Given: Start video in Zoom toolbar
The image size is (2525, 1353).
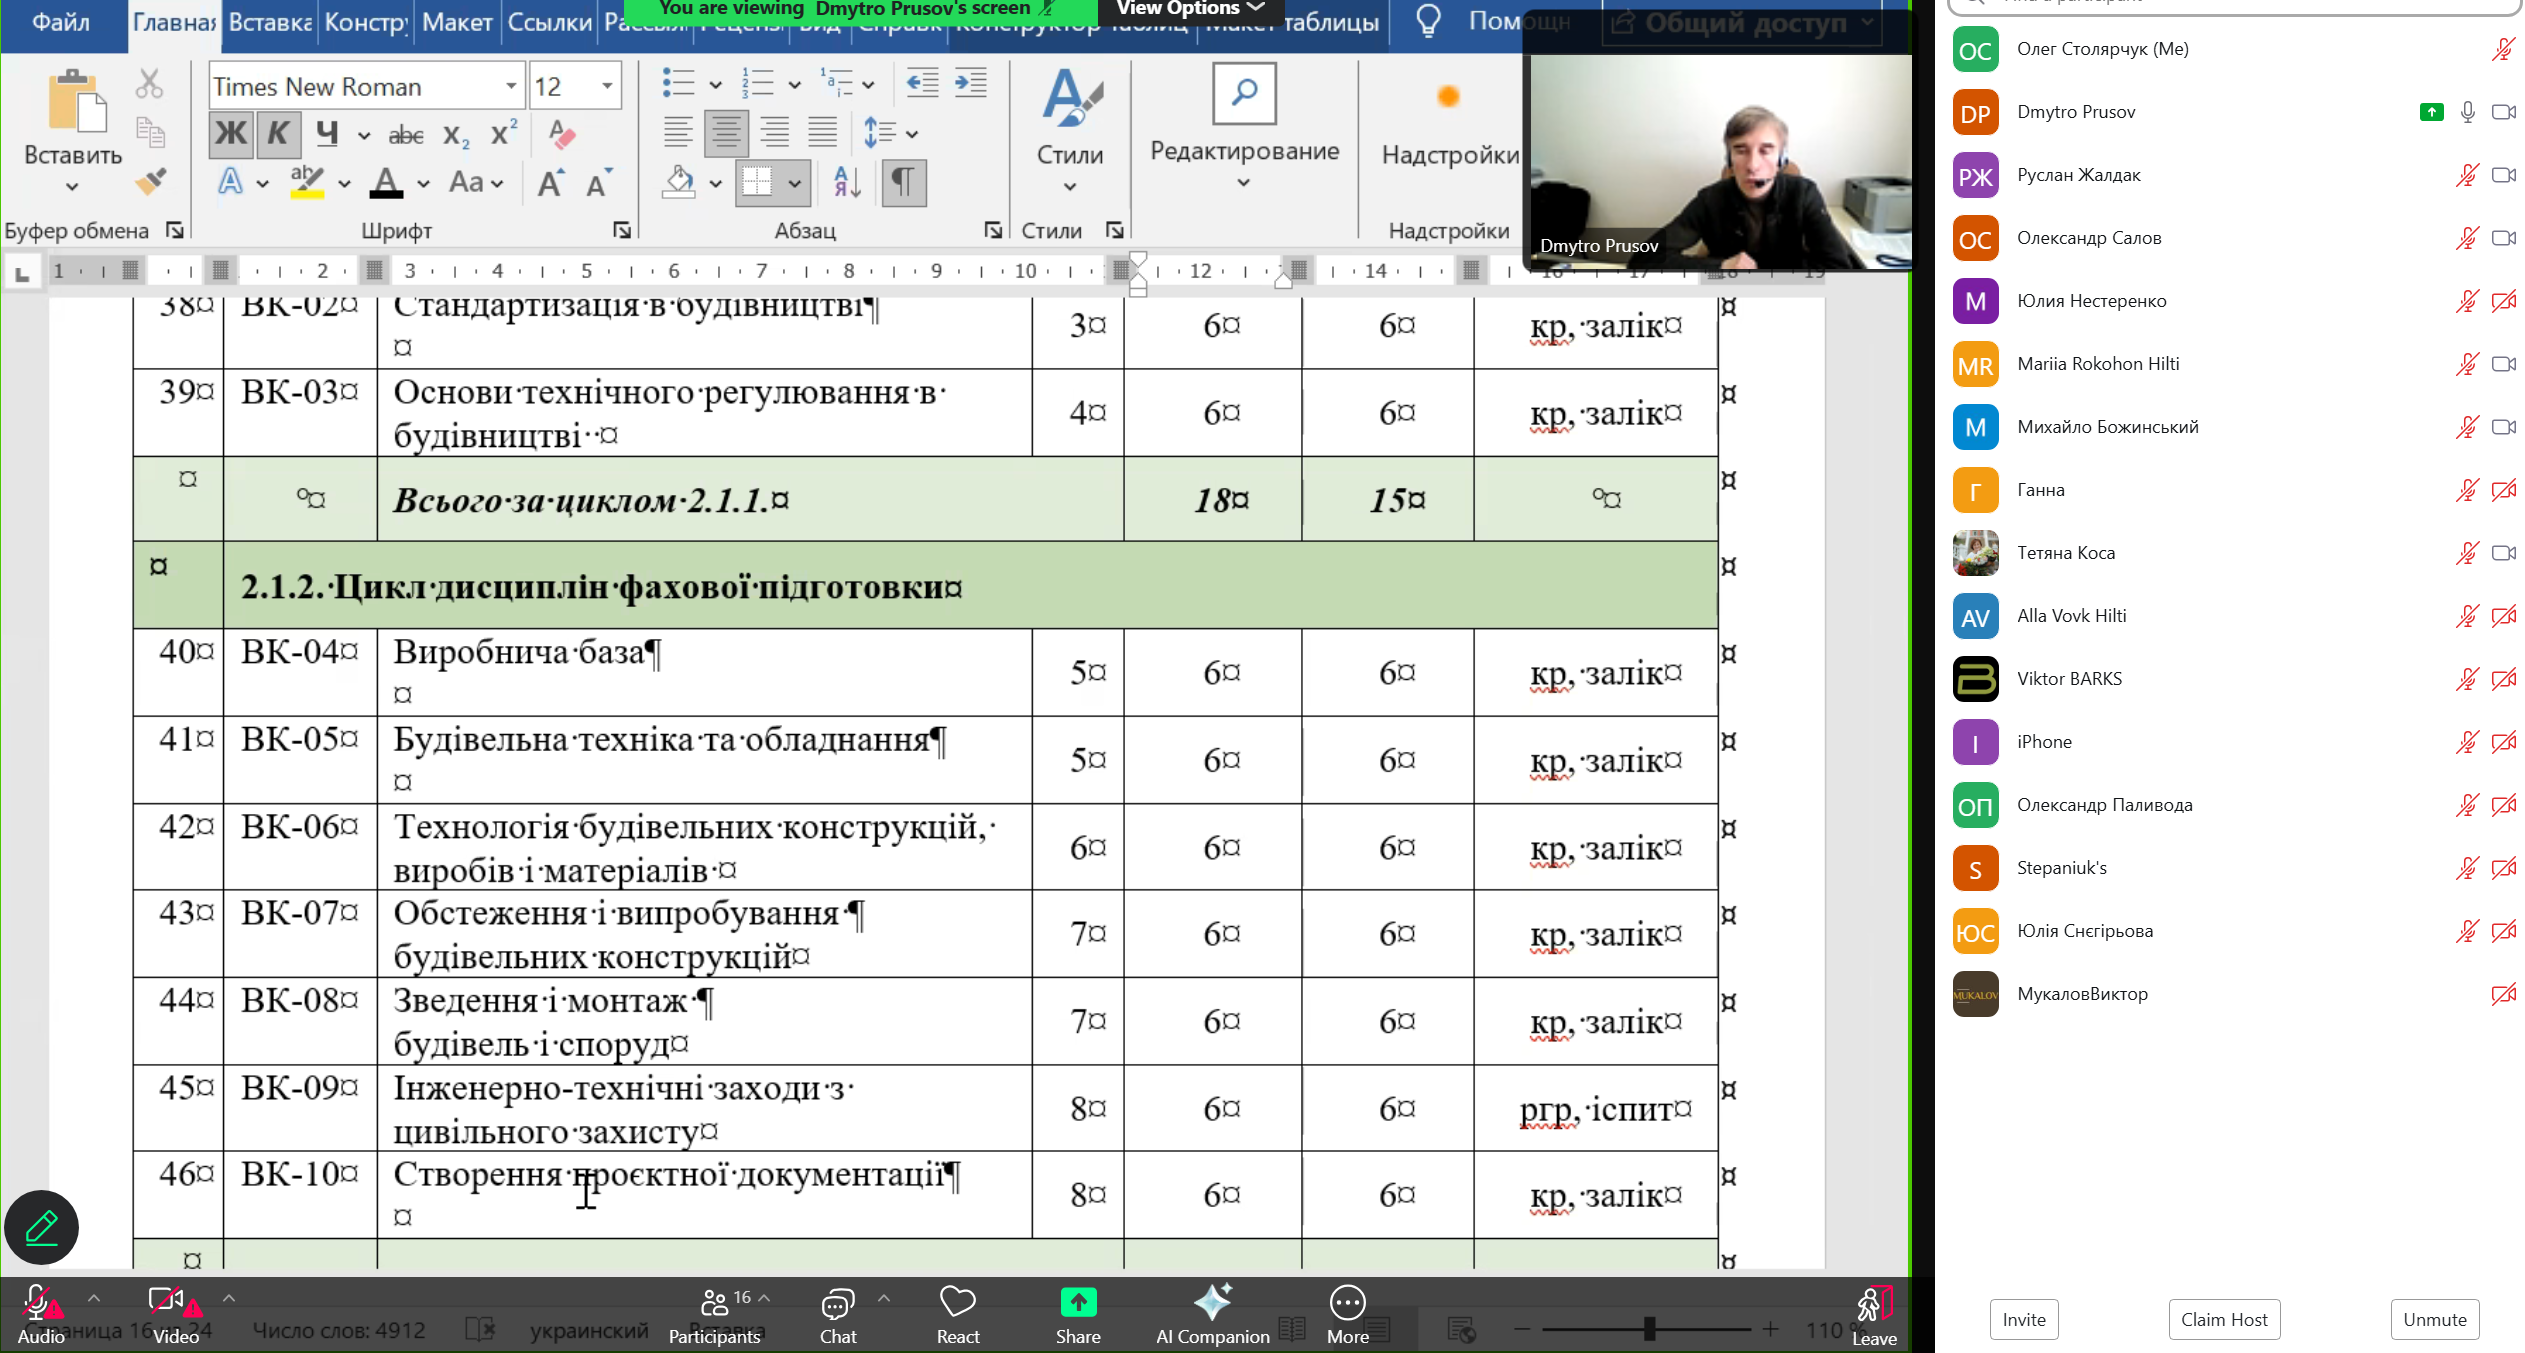Looking at the screenshot, I should [176, 1314].
